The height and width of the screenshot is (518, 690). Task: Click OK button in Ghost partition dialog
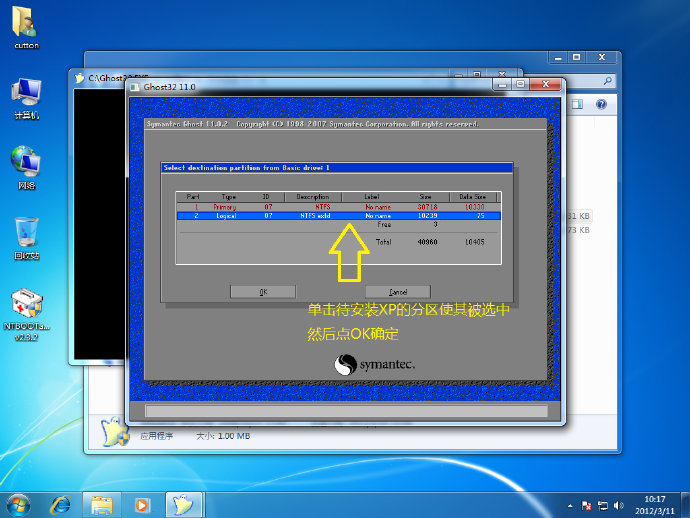(x=263, y=292)
